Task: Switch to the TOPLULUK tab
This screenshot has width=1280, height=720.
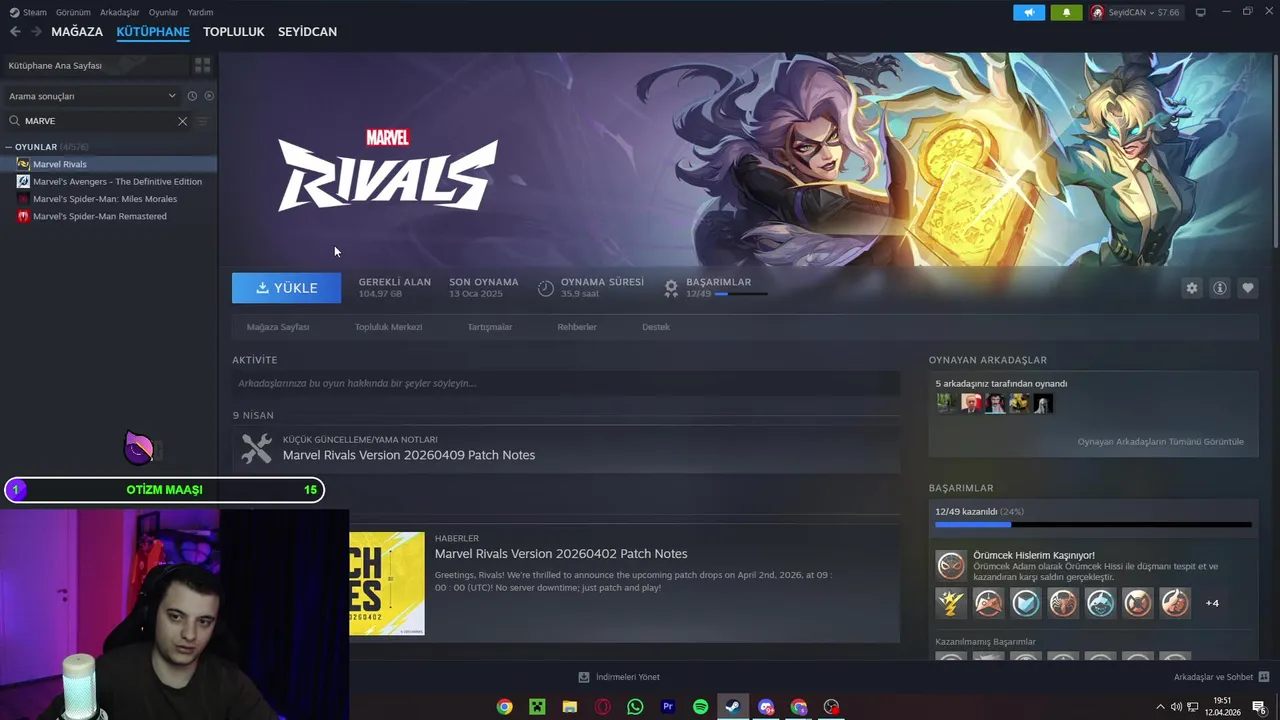Action: [x=233, y=32]
